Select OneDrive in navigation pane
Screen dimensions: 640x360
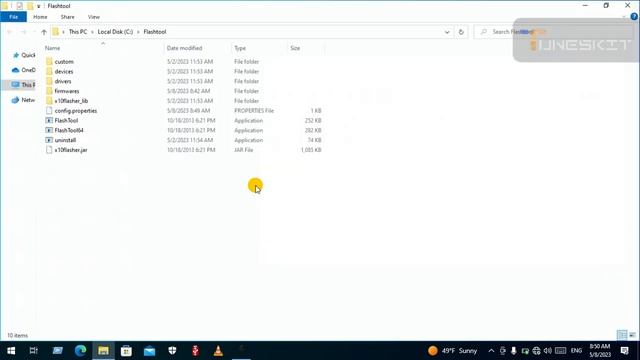click(x=24, y=70)
